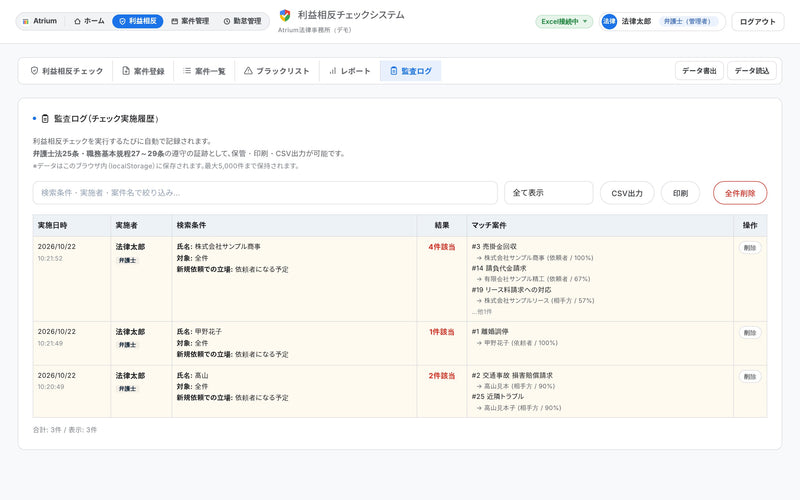
Task: Switch to the レポート tab
Action: [350, 71]
